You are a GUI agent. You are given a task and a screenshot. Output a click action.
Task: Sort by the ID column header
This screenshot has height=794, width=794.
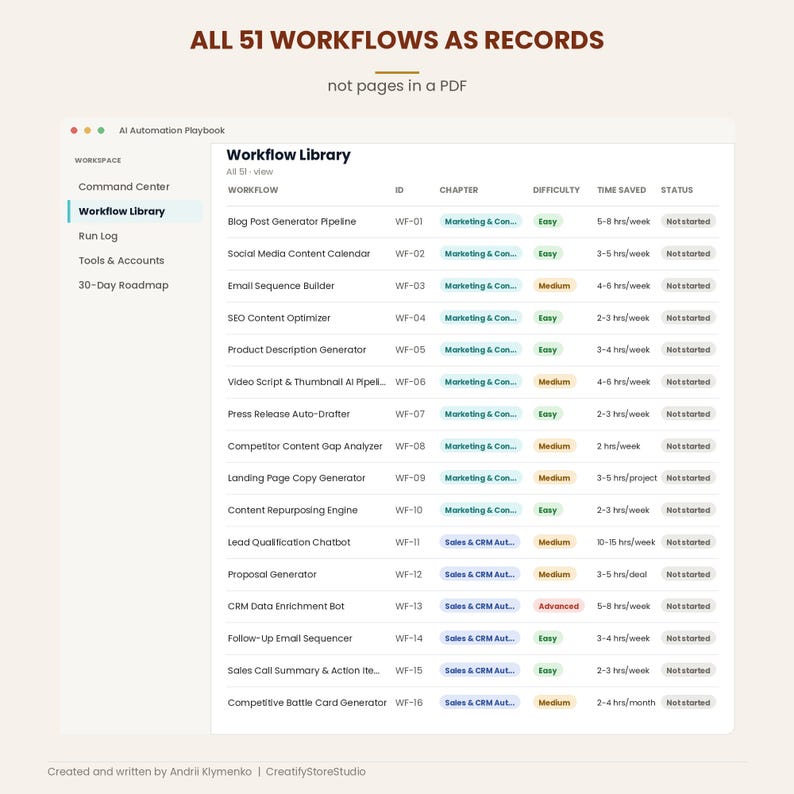[399, 190]
